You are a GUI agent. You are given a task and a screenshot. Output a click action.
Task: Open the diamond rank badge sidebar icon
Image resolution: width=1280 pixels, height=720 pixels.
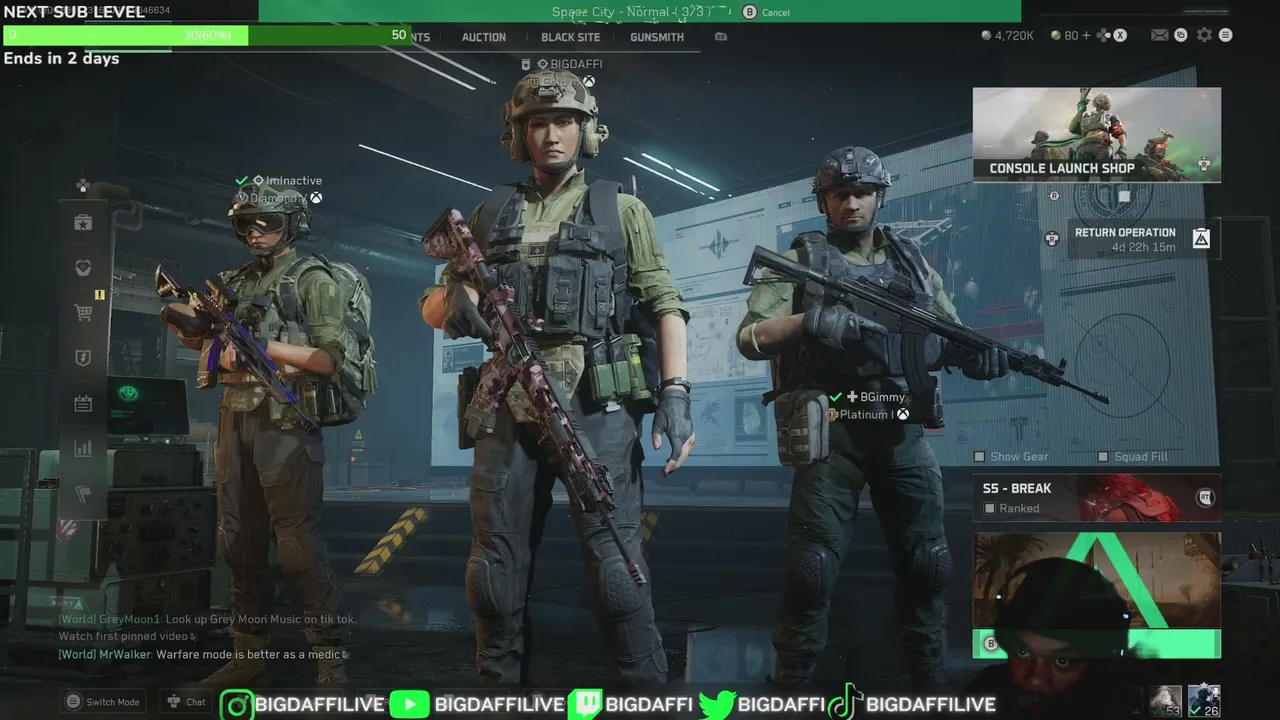pyautogui.click(x=83, y=268)
